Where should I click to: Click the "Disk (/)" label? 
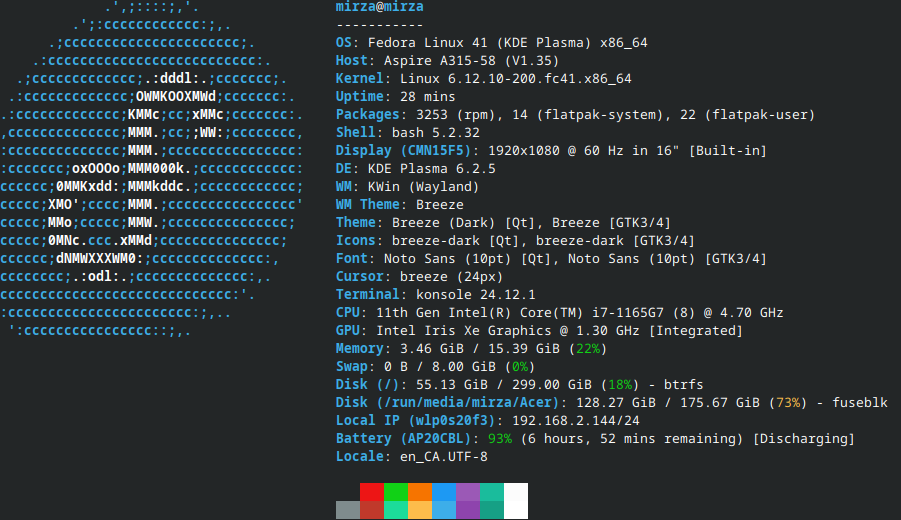pyautogui.click(x=368, y=384)
